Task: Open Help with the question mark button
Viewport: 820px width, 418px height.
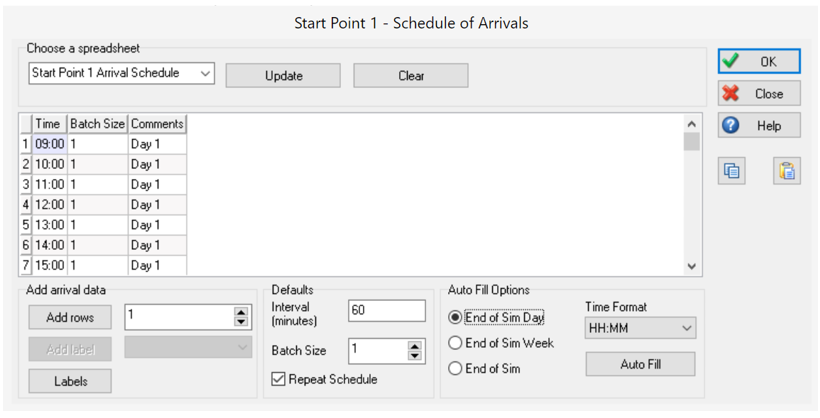Action: pyautogui.click(x=759, y=127)
